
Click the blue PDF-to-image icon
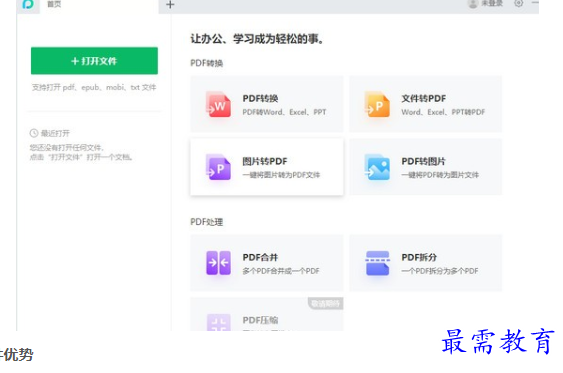377,167
